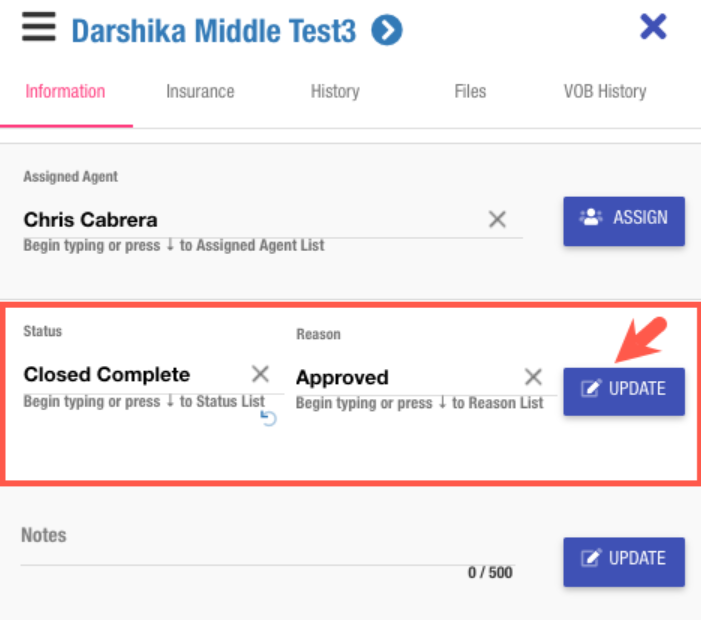
Task: Expand the Status dropdown showing Closed Complete
Action: (130, 375)
